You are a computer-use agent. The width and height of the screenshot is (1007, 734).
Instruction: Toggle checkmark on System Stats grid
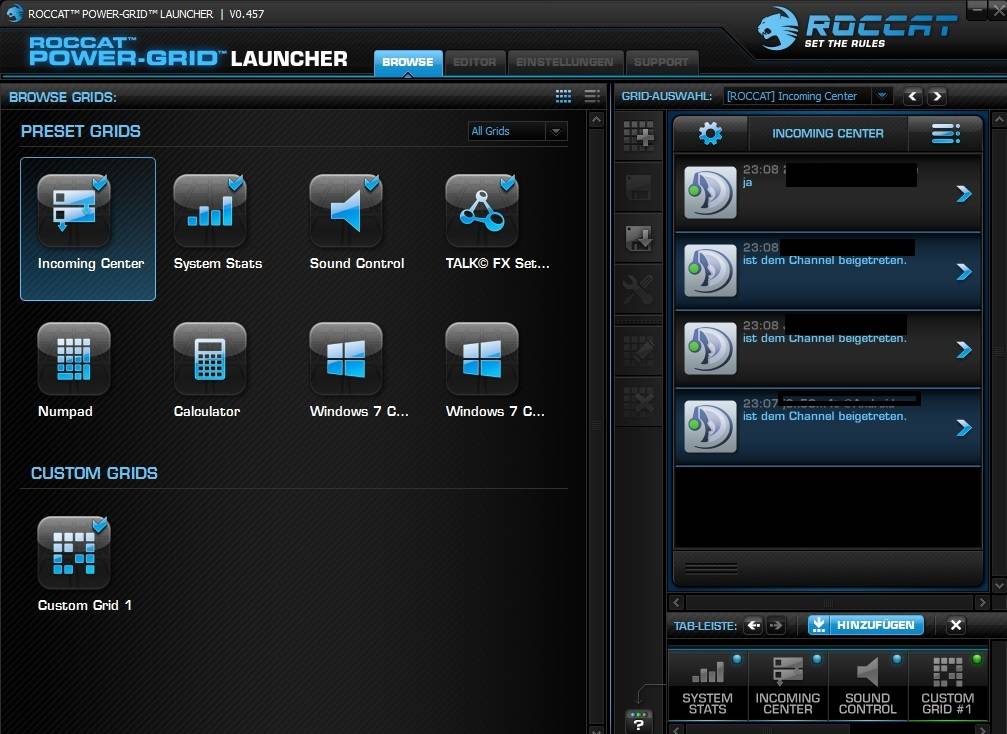point(236,183)
